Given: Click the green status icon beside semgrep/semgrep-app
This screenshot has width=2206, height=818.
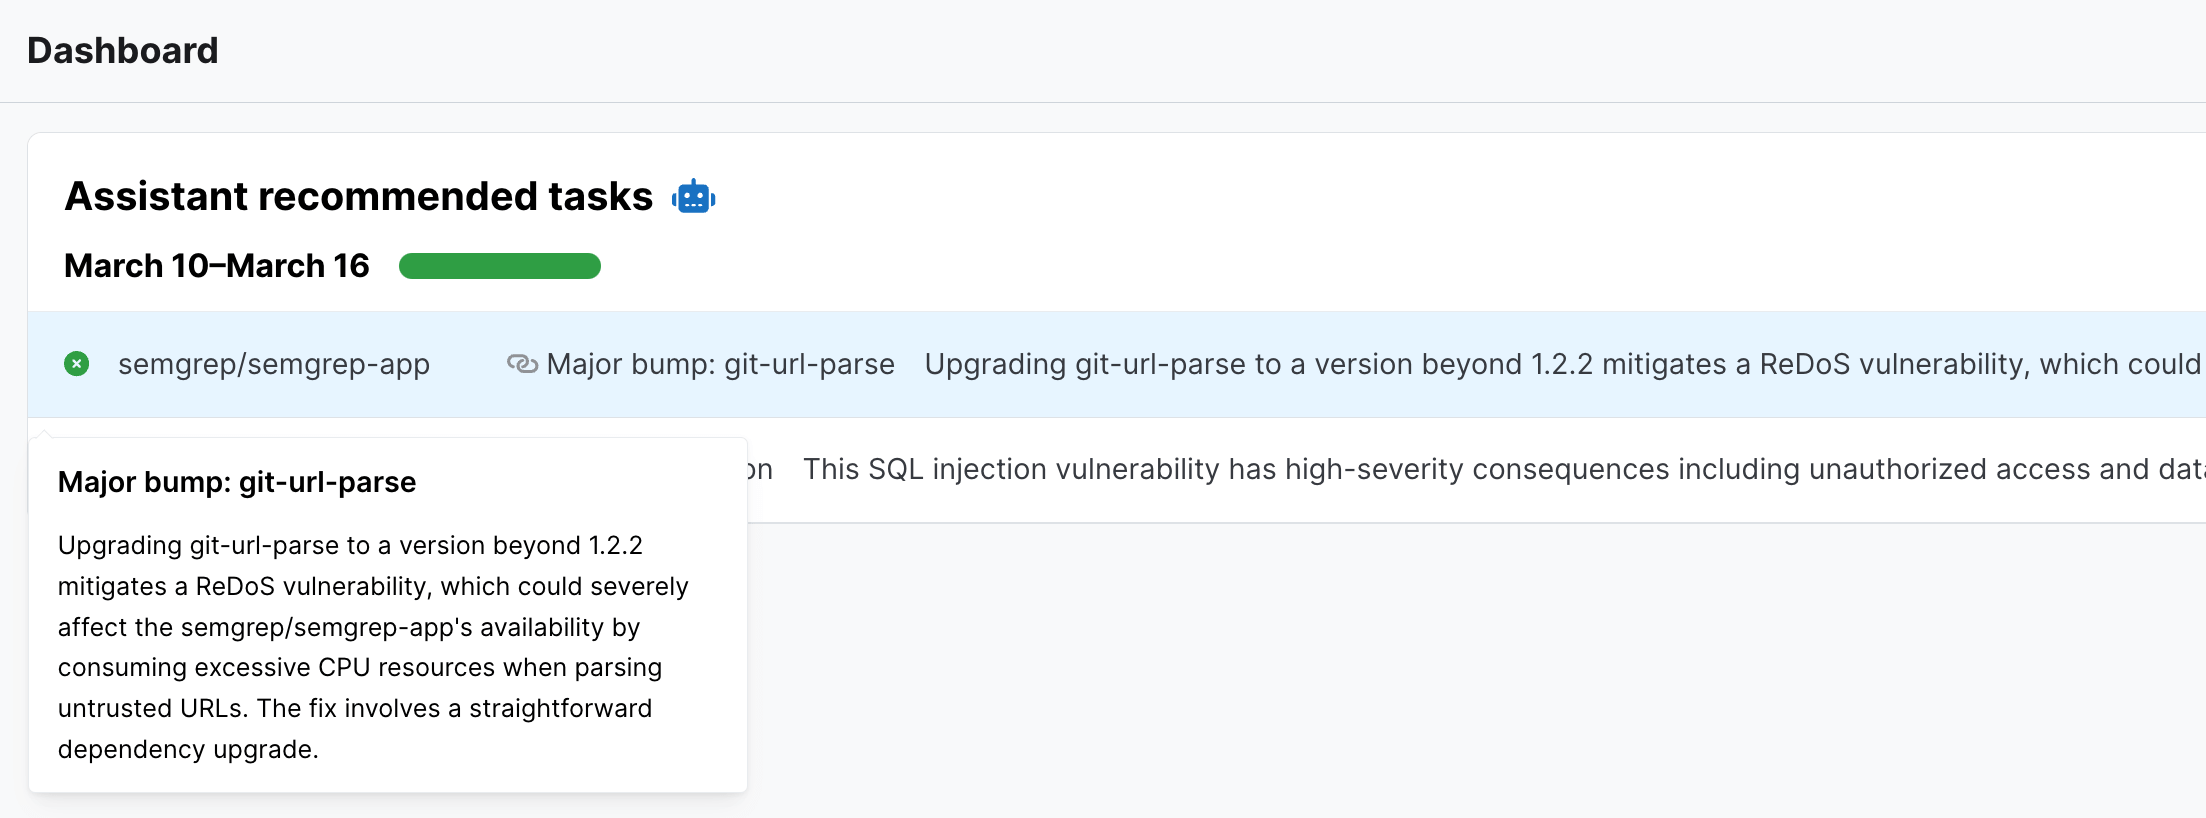Looking at the screenshot, I should [x=76, y=364].
